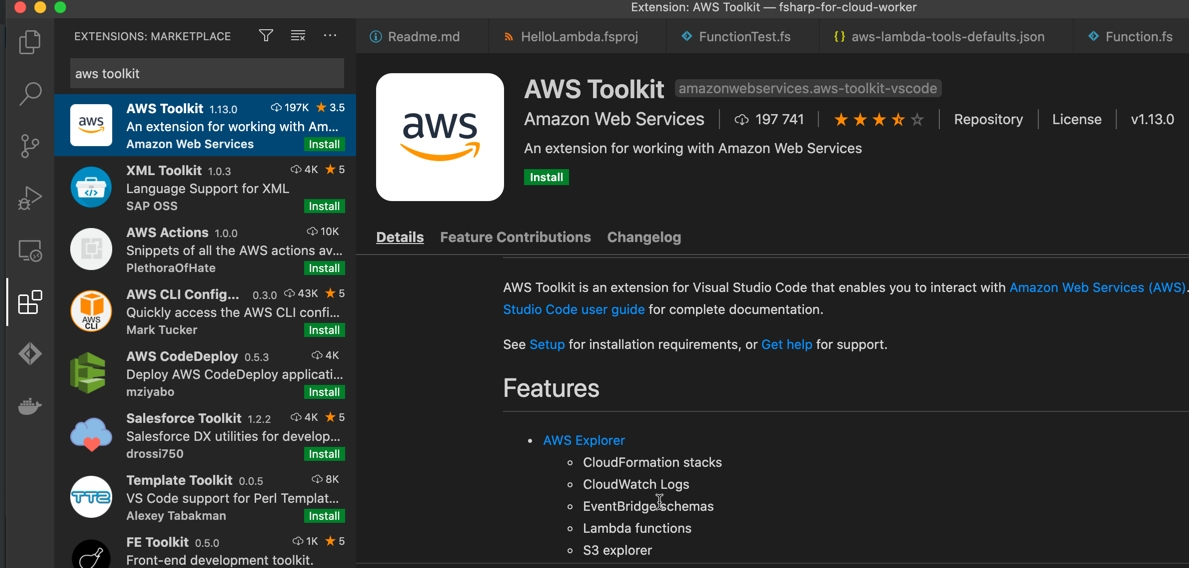
Task: Open Views and More Actions ellipsis
Action: [x=330, y=36]
